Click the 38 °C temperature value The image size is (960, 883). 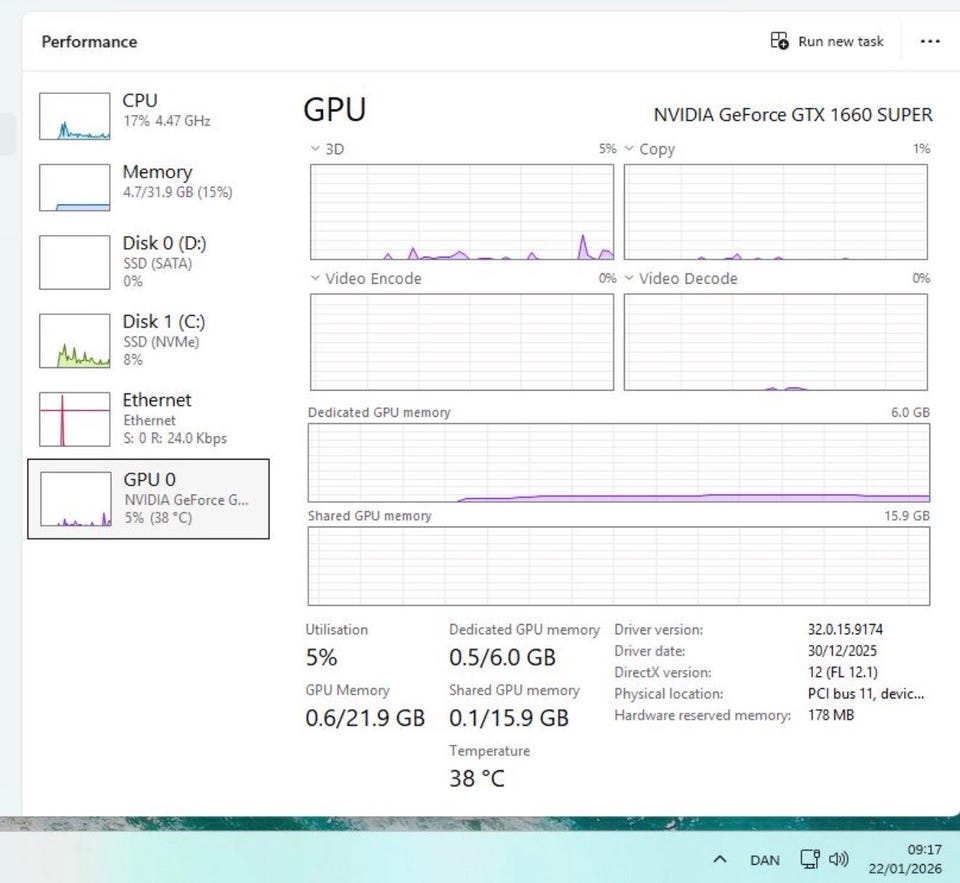pyautogui.click(x=477, y=778)
